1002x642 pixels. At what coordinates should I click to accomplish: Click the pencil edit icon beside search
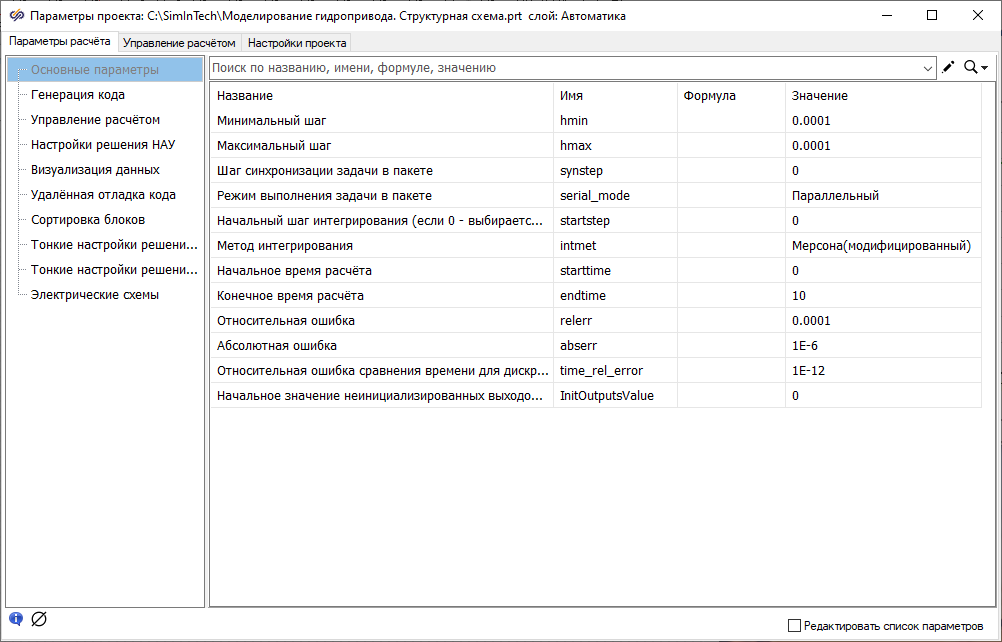pos(948,68)
